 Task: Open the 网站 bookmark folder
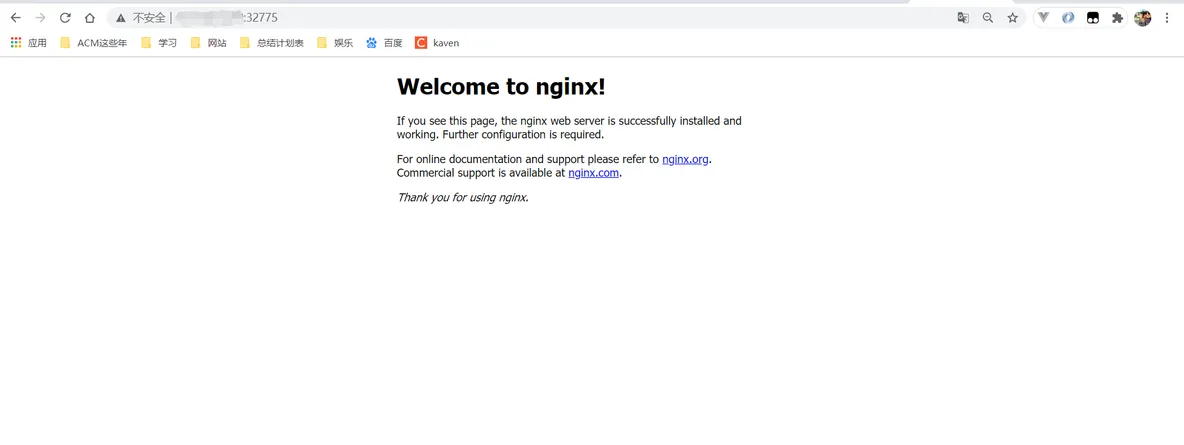point(209,43)
